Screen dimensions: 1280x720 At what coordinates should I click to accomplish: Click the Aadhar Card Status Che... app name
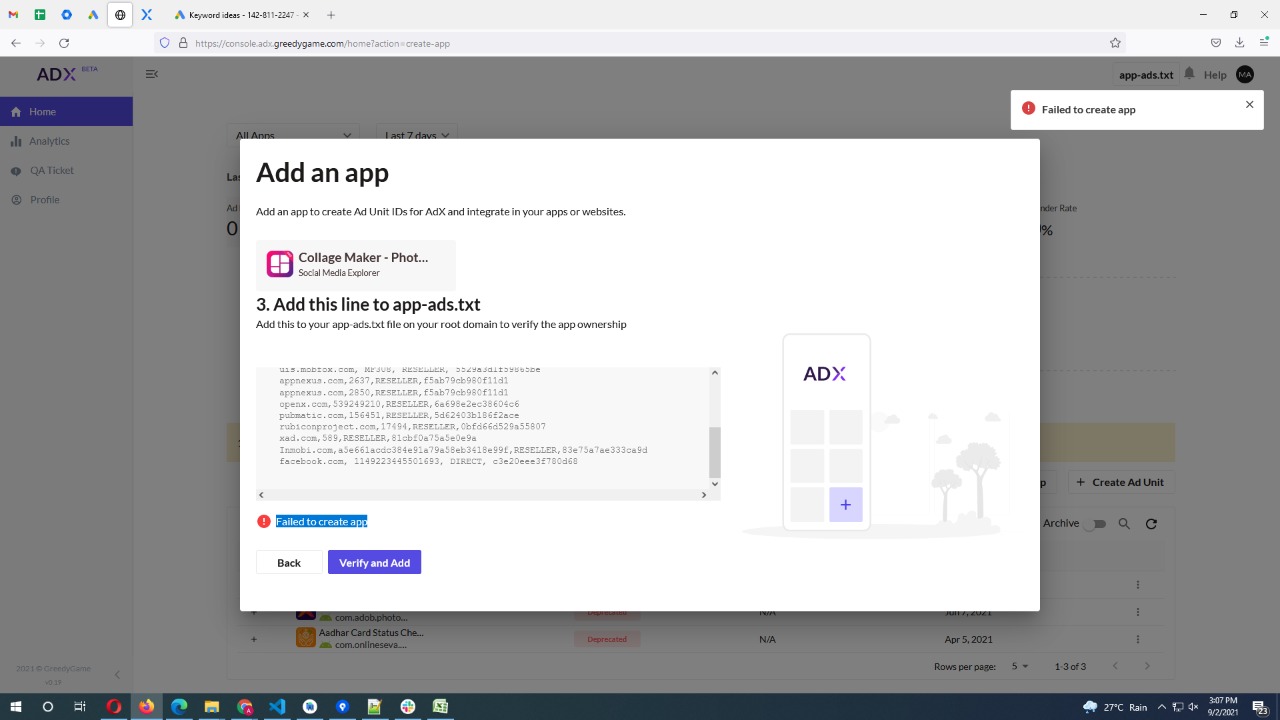(371, 633)
